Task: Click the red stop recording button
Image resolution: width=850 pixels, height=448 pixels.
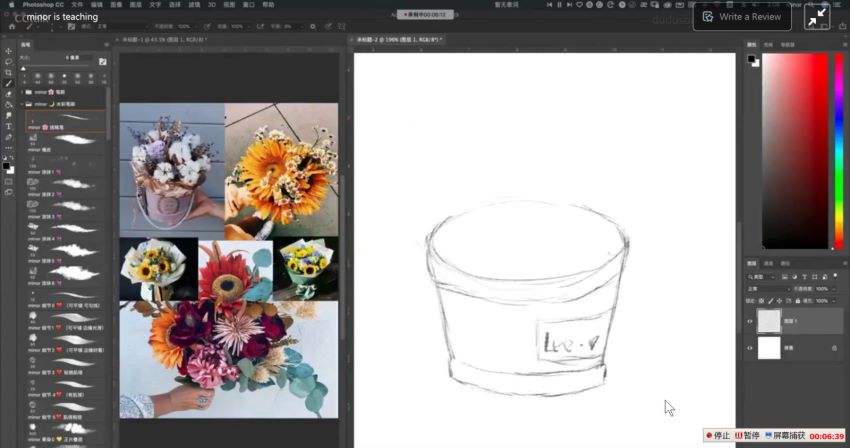Action: (x=718, y=436)
